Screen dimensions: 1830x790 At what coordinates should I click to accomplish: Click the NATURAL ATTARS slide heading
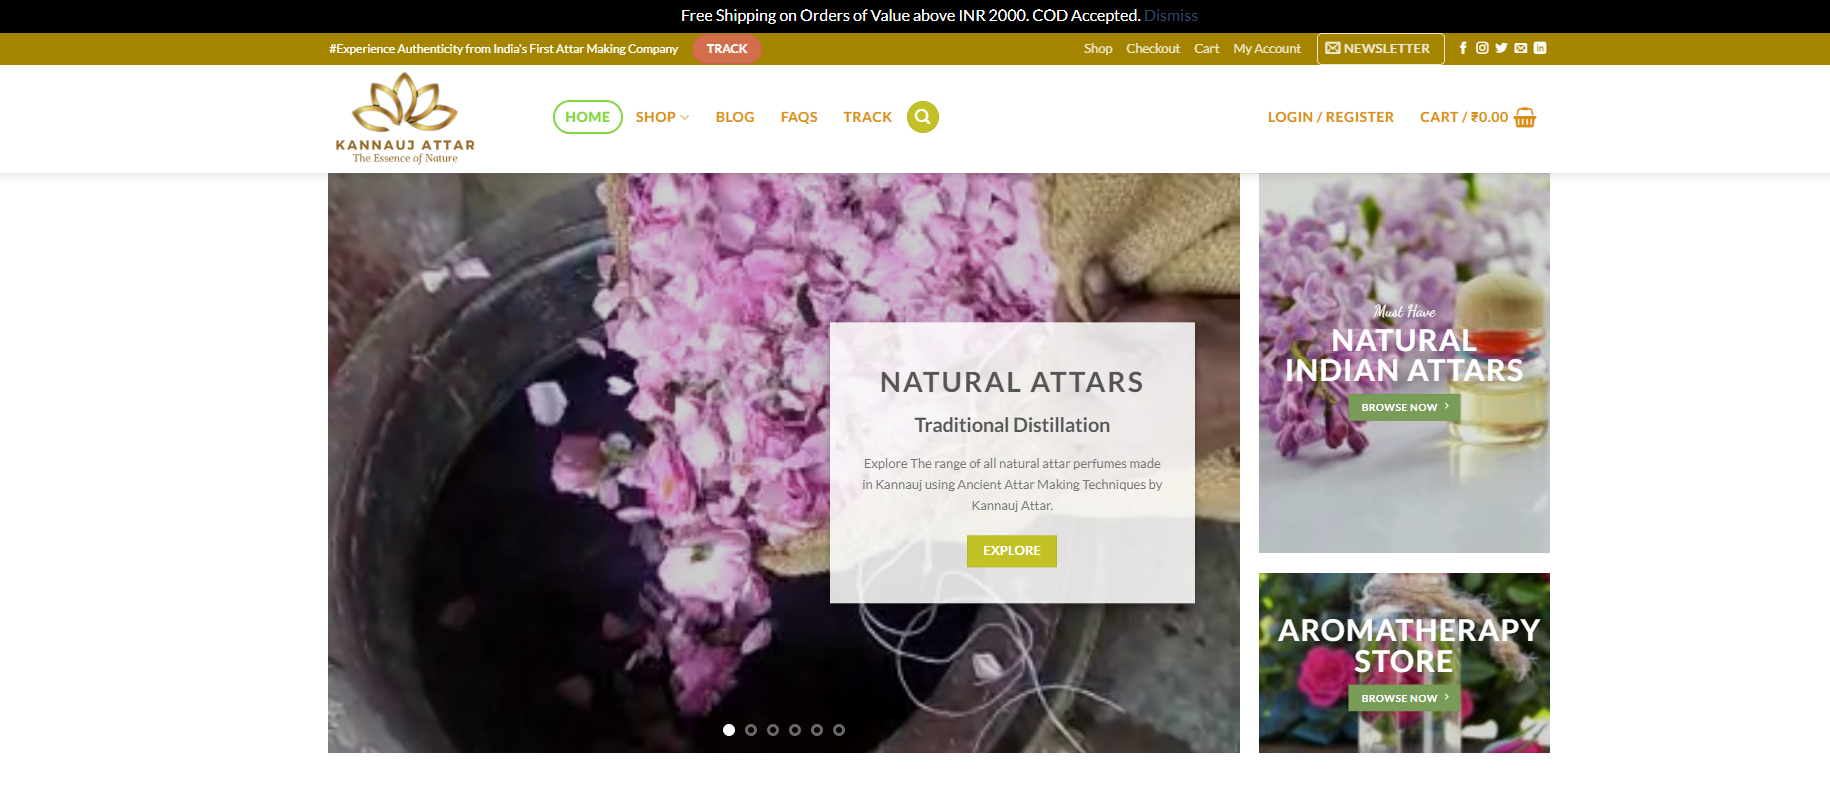tap(1012, 382)
